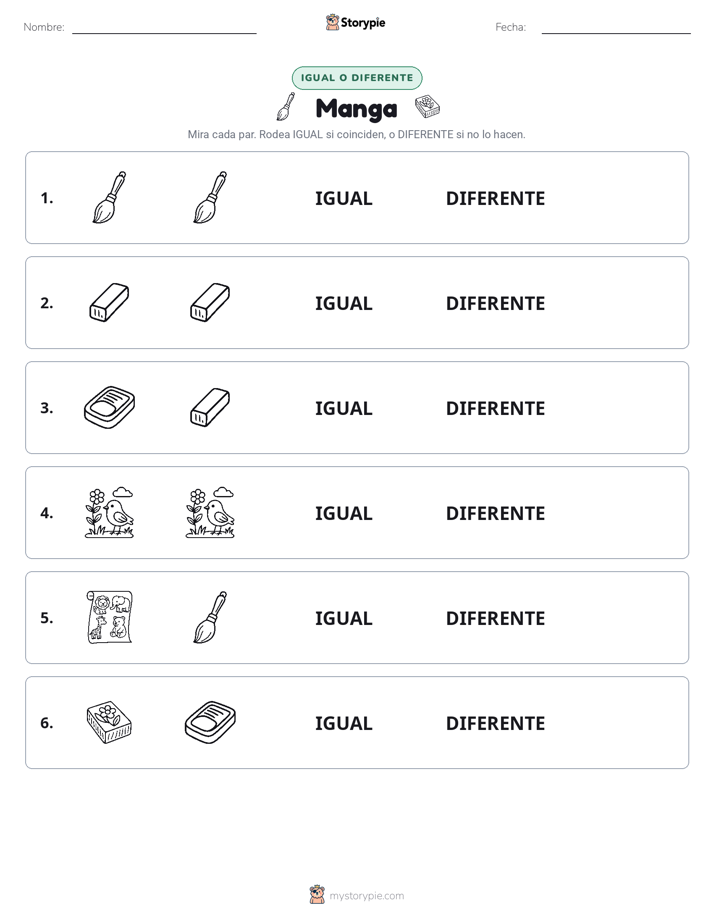
Task: Click the flower stamp box icon in row 6
Action: [x=110, y=722]
